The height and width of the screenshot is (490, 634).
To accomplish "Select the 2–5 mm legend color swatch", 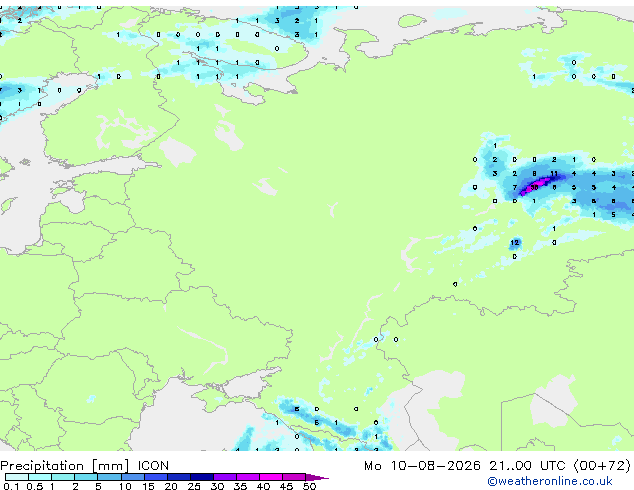I will (86, 477).
